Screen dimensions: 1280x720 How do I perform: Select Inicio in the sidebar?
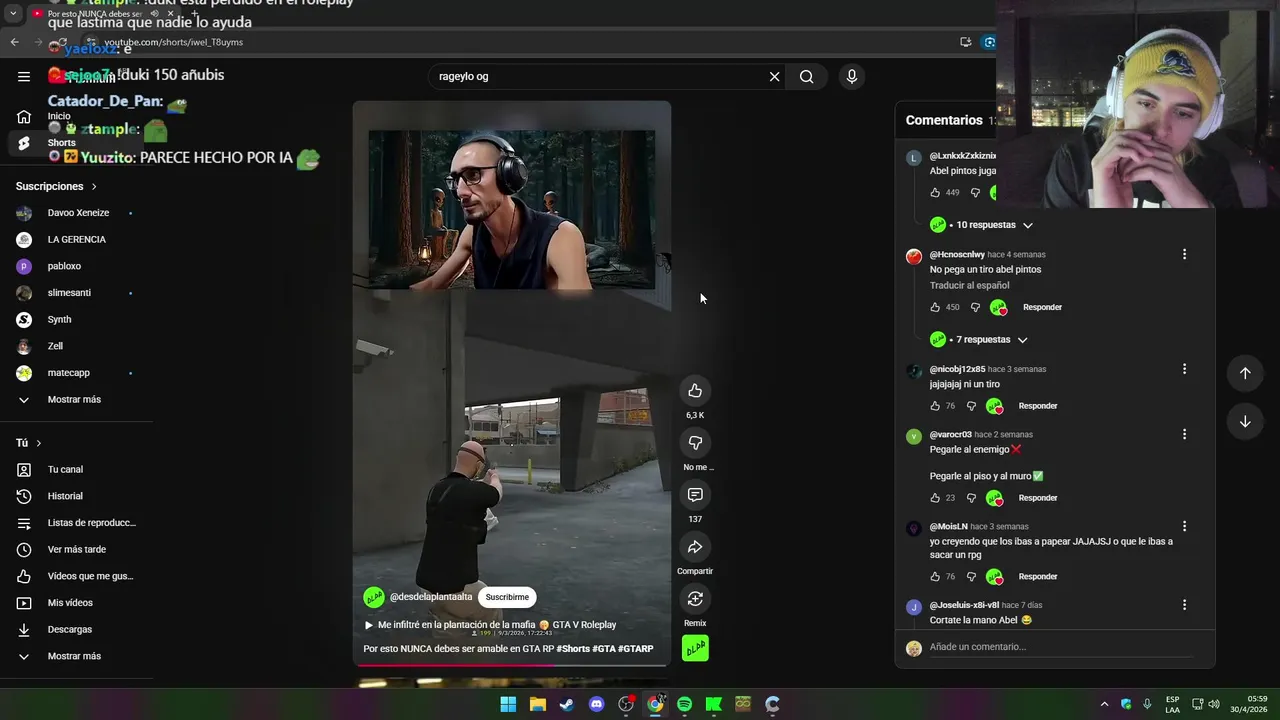coord(59,116)
